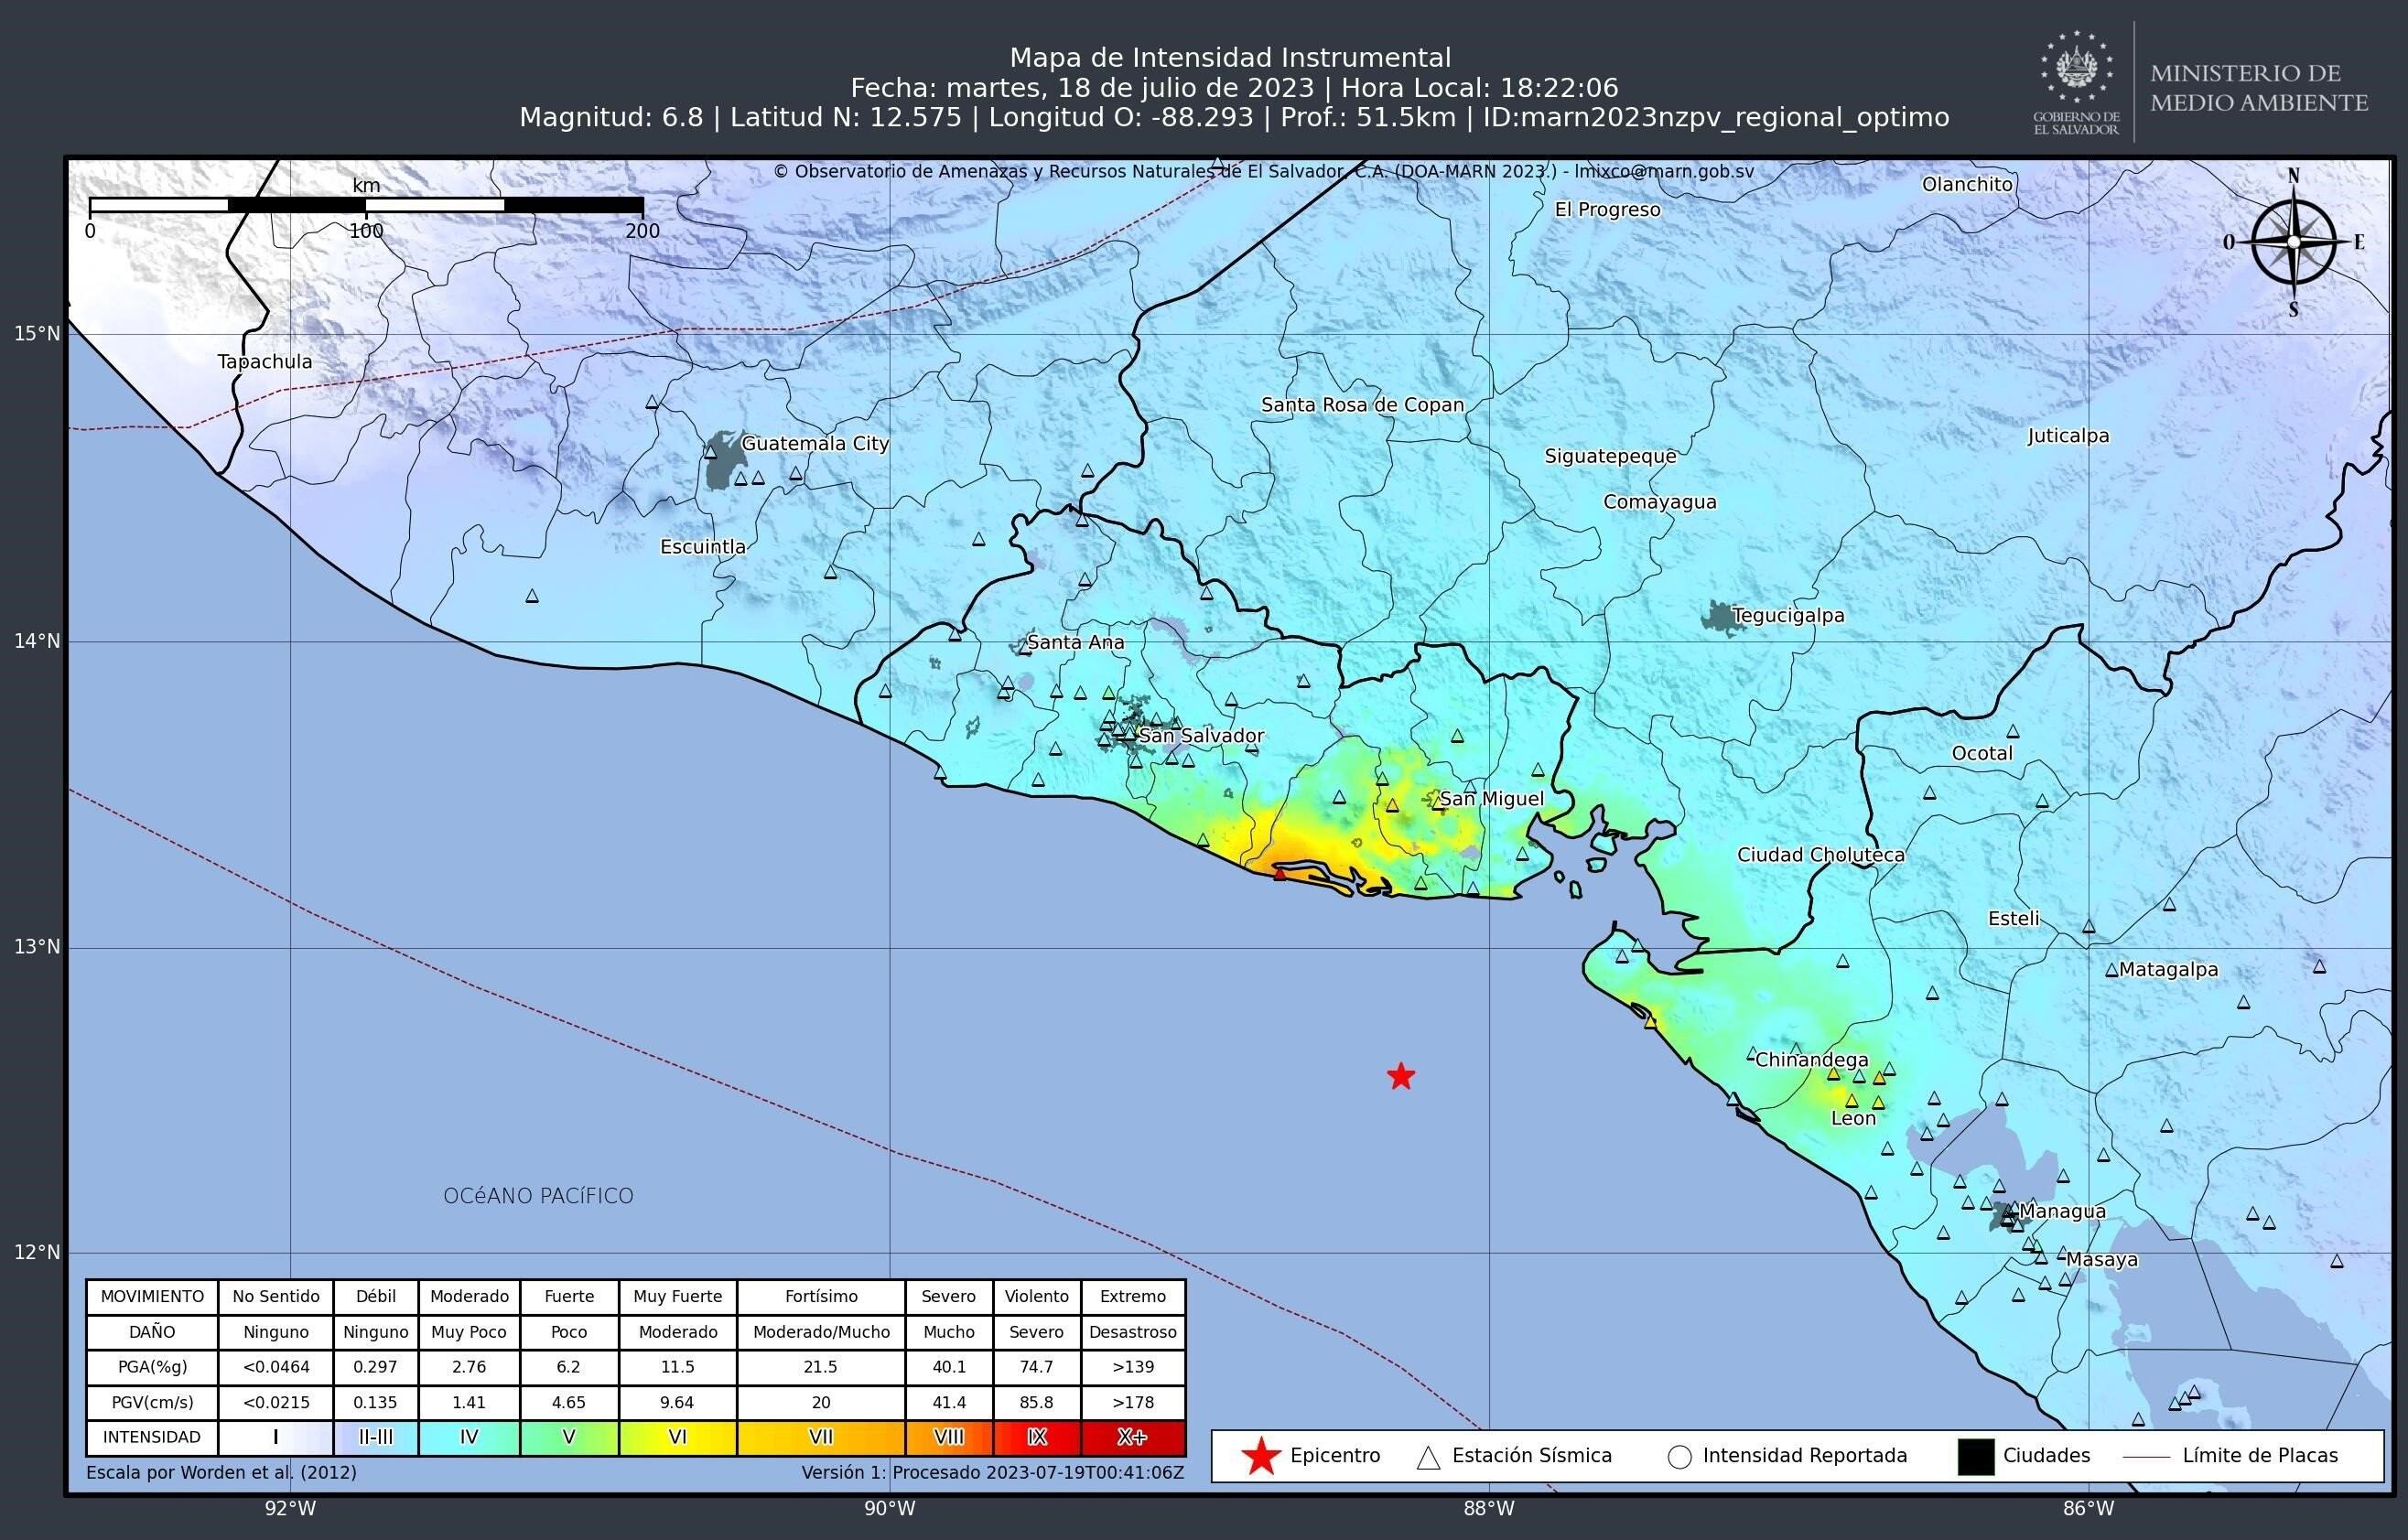This screenshot has height=1540, width=2408.
Task: Click the reported intensity circle legend symbol
Action: (1680, 1457)
